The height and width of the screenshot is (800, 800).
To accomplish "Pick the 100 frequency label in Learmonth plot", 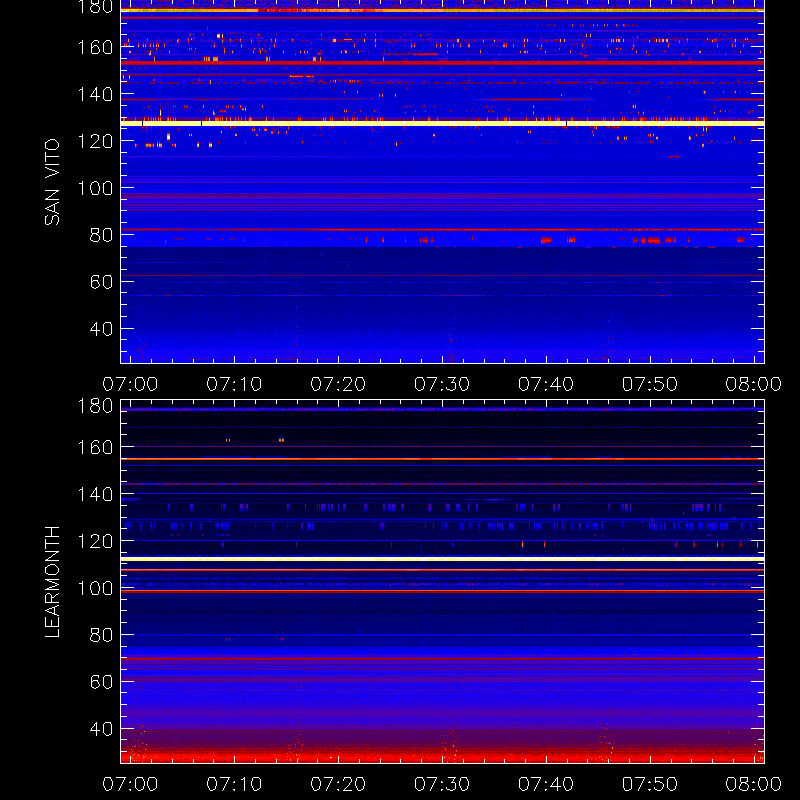I will click(x=95, y=588).
